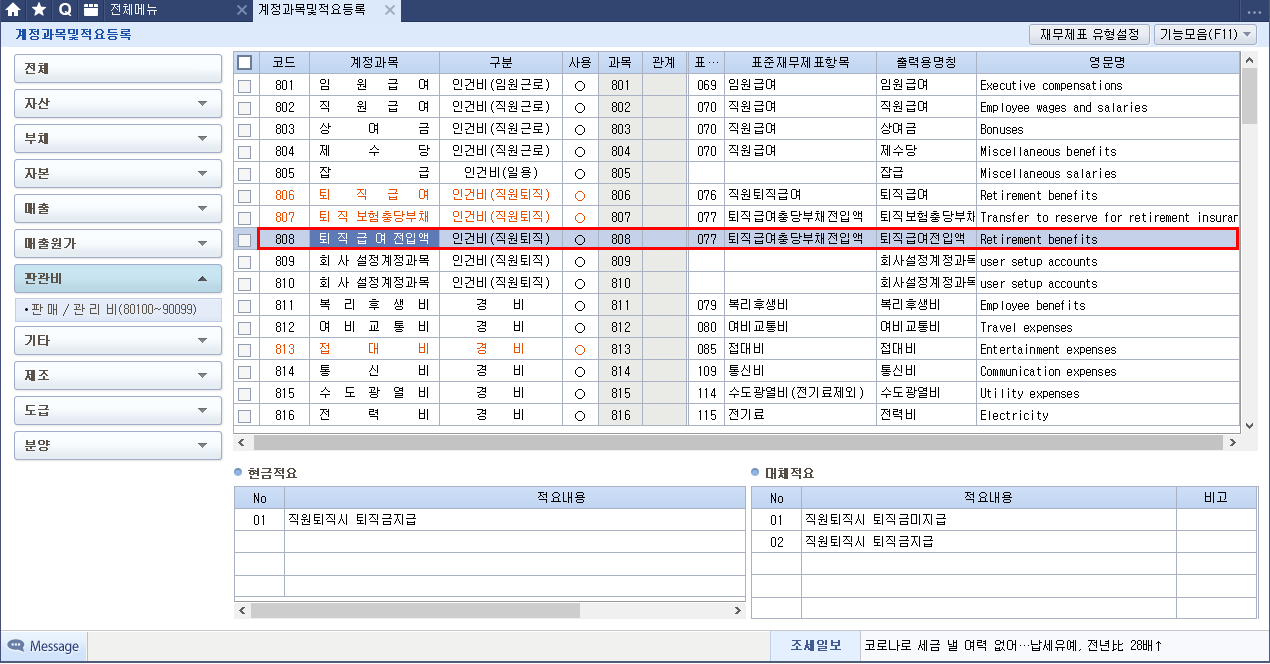Image resolution: width=1270 pixels, height=664 pixels.
Task: Check the box for code 805
Action: coord(245,174)
